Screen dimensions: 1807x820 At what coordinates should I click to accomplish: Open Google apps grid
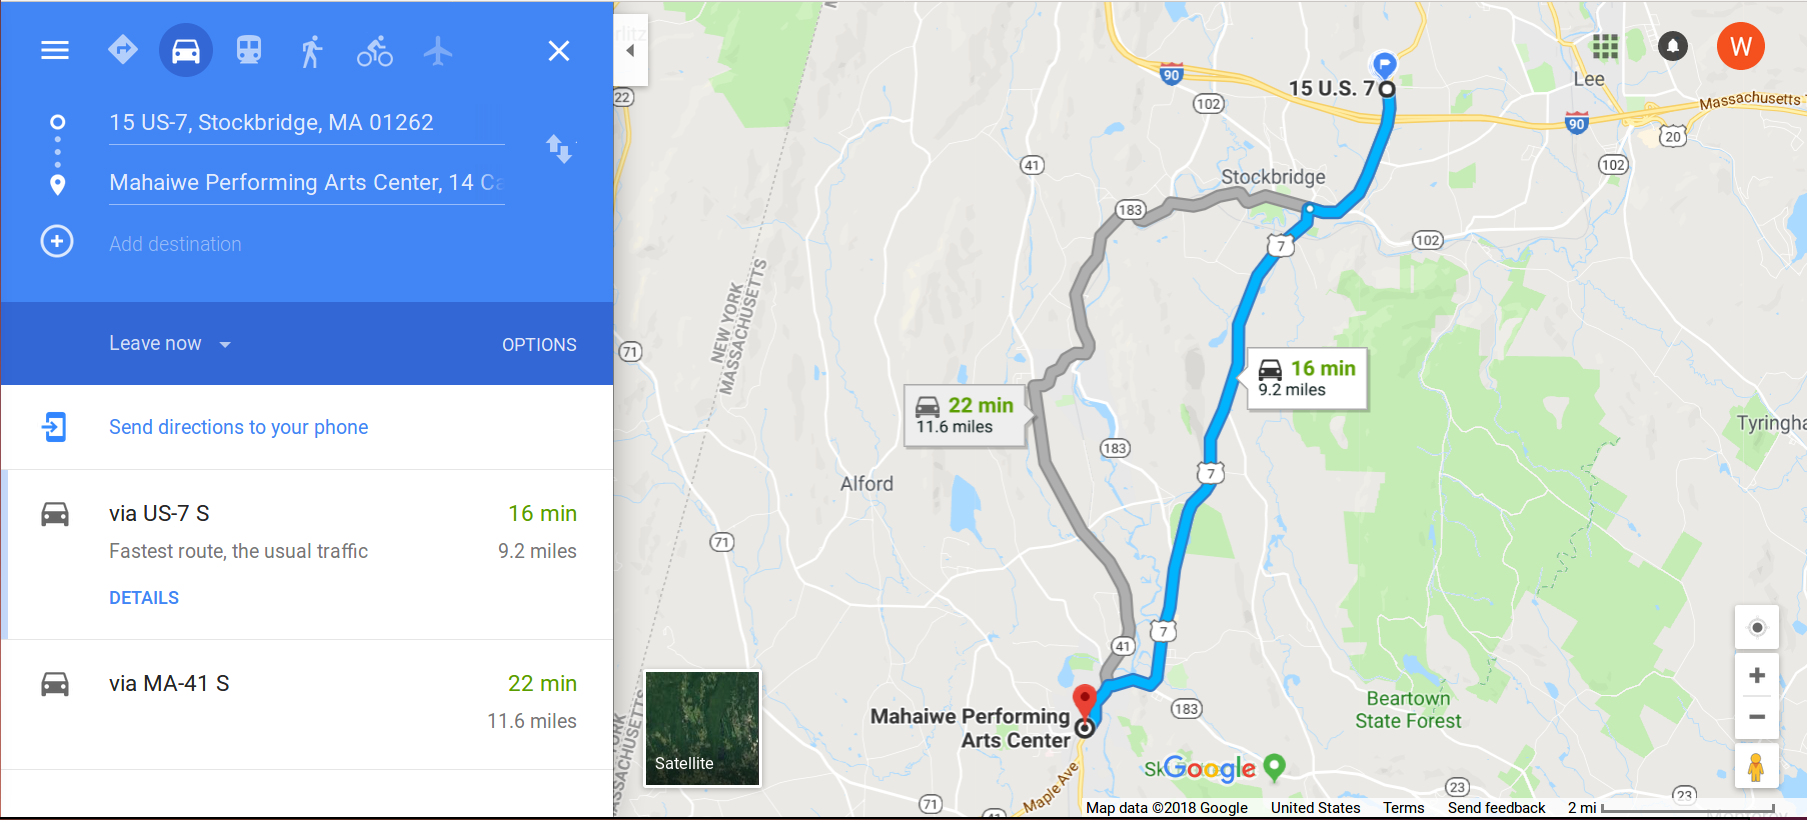1605,46
